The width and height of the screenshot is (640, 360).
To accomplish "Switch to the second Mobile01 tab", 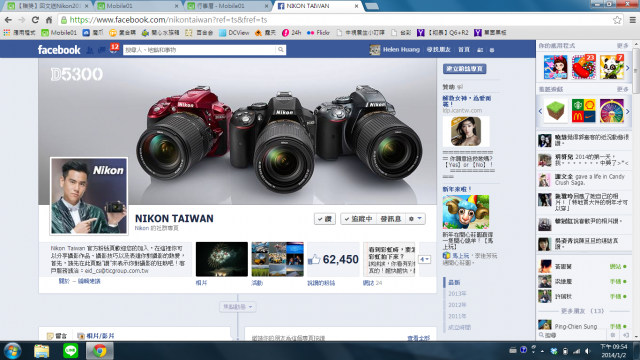I will pyautogui.click(x=137, y=6).
